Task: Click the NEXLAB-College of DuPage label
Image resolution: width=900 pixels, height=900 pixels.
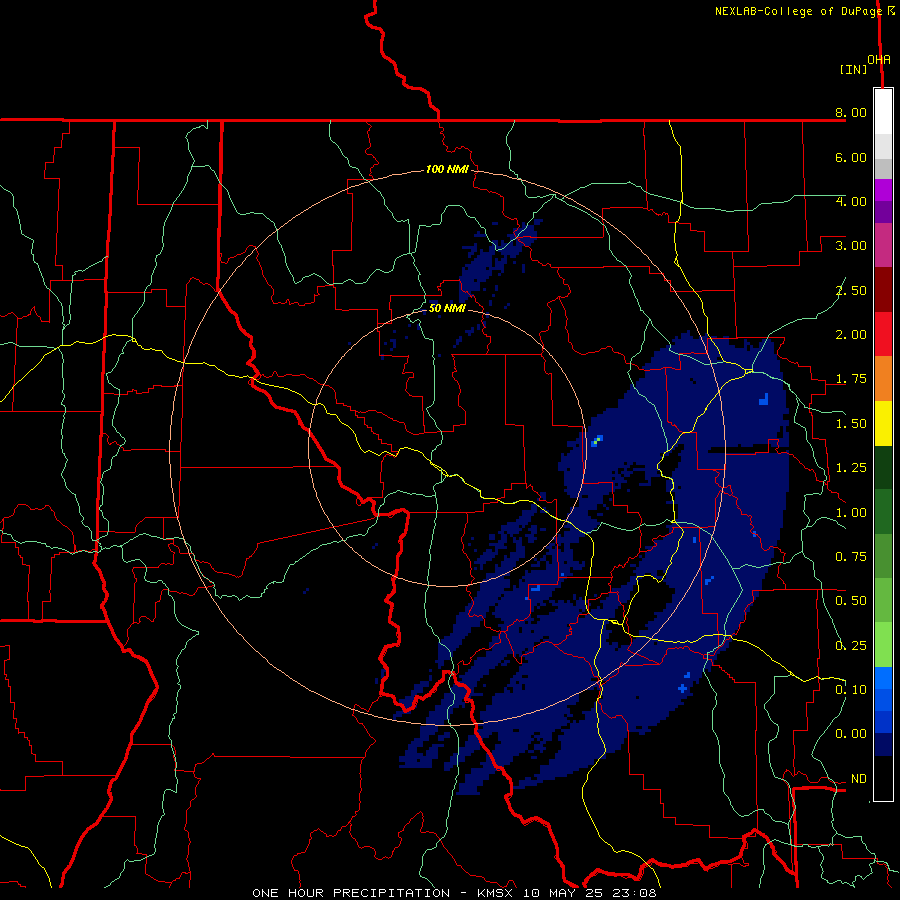Action: 798,11
